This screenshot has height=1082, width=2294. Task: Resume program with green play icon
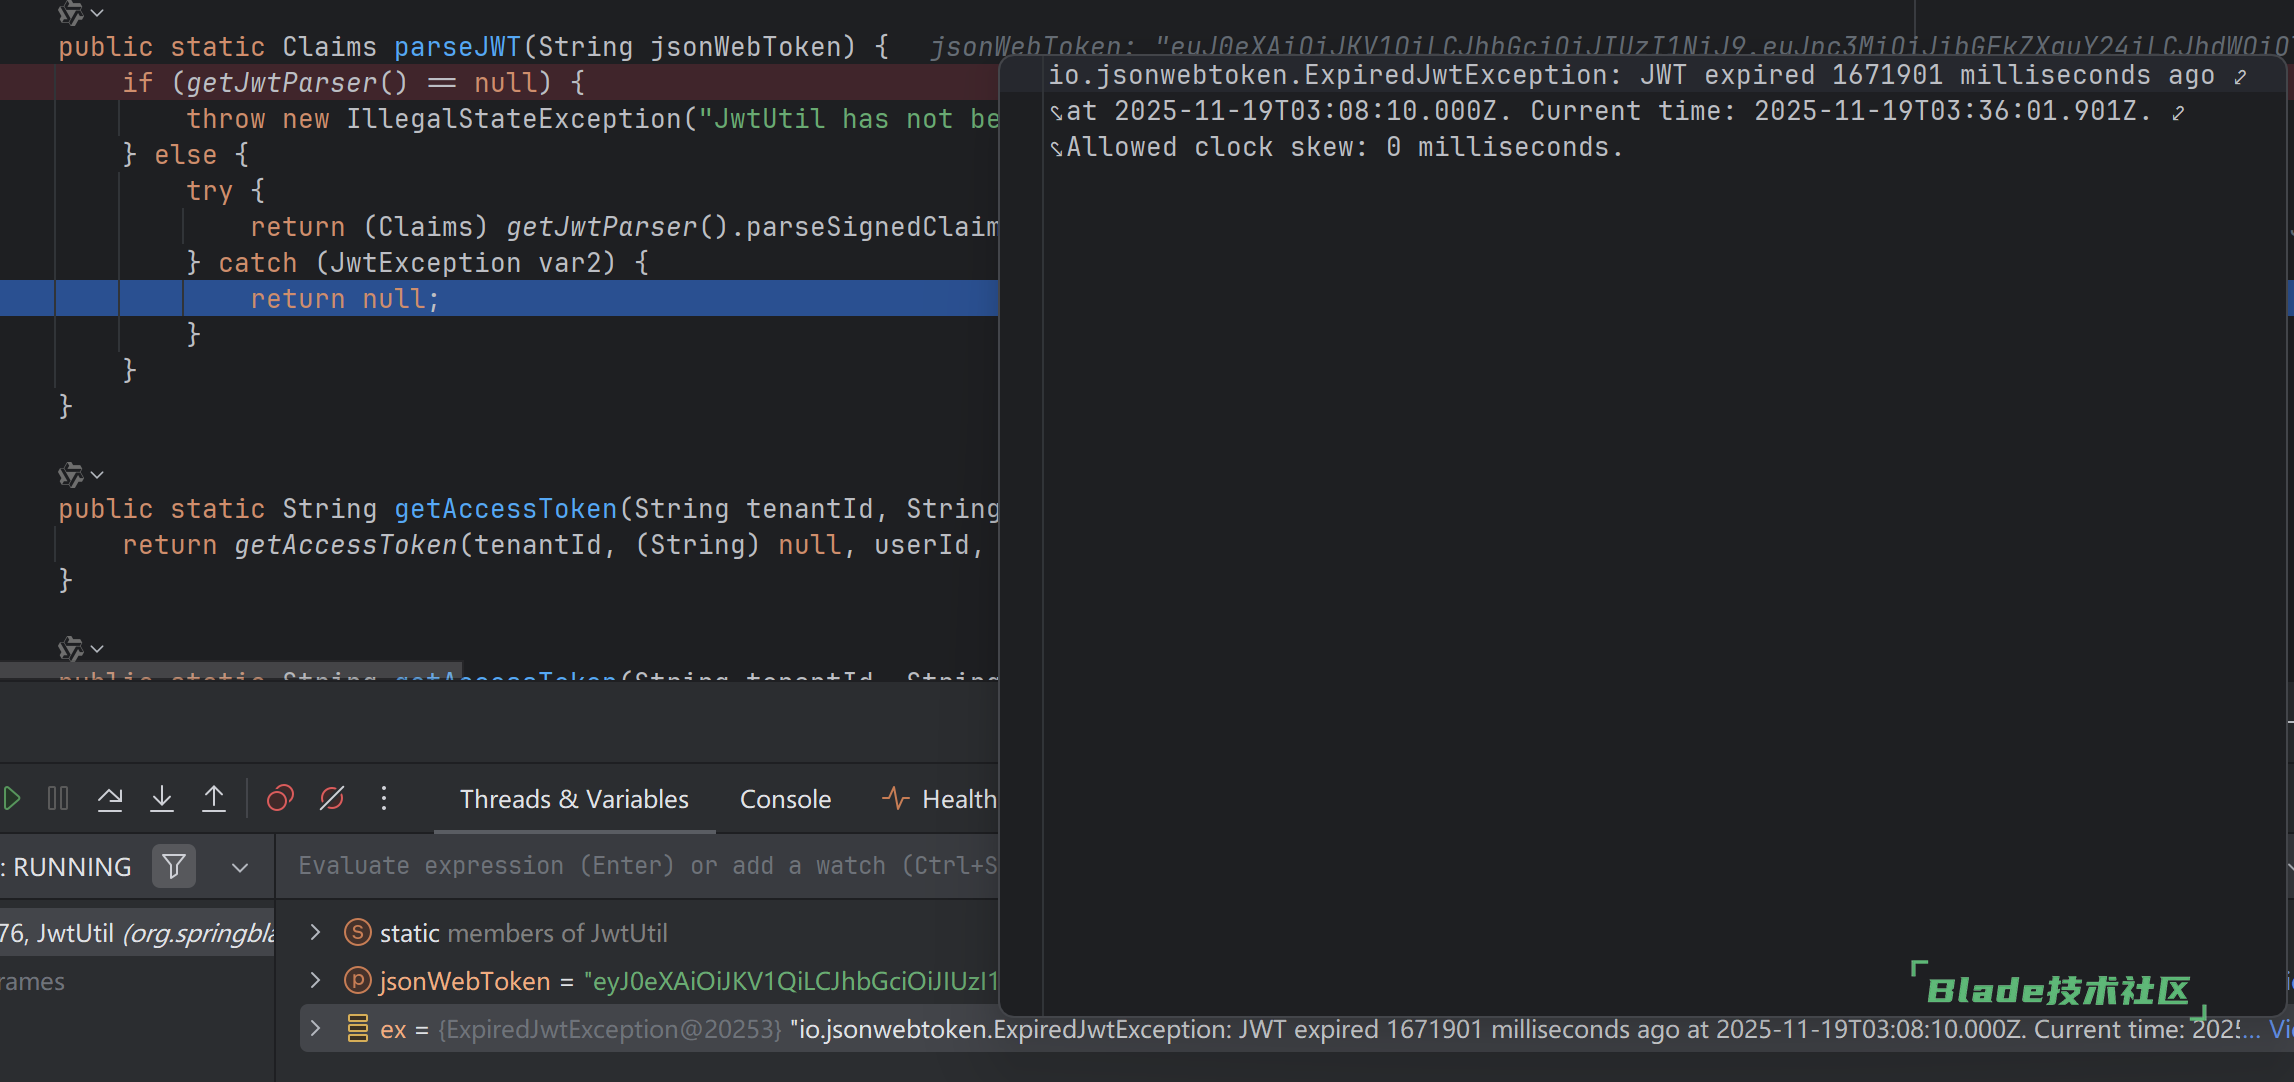click(x=12, y=798)
